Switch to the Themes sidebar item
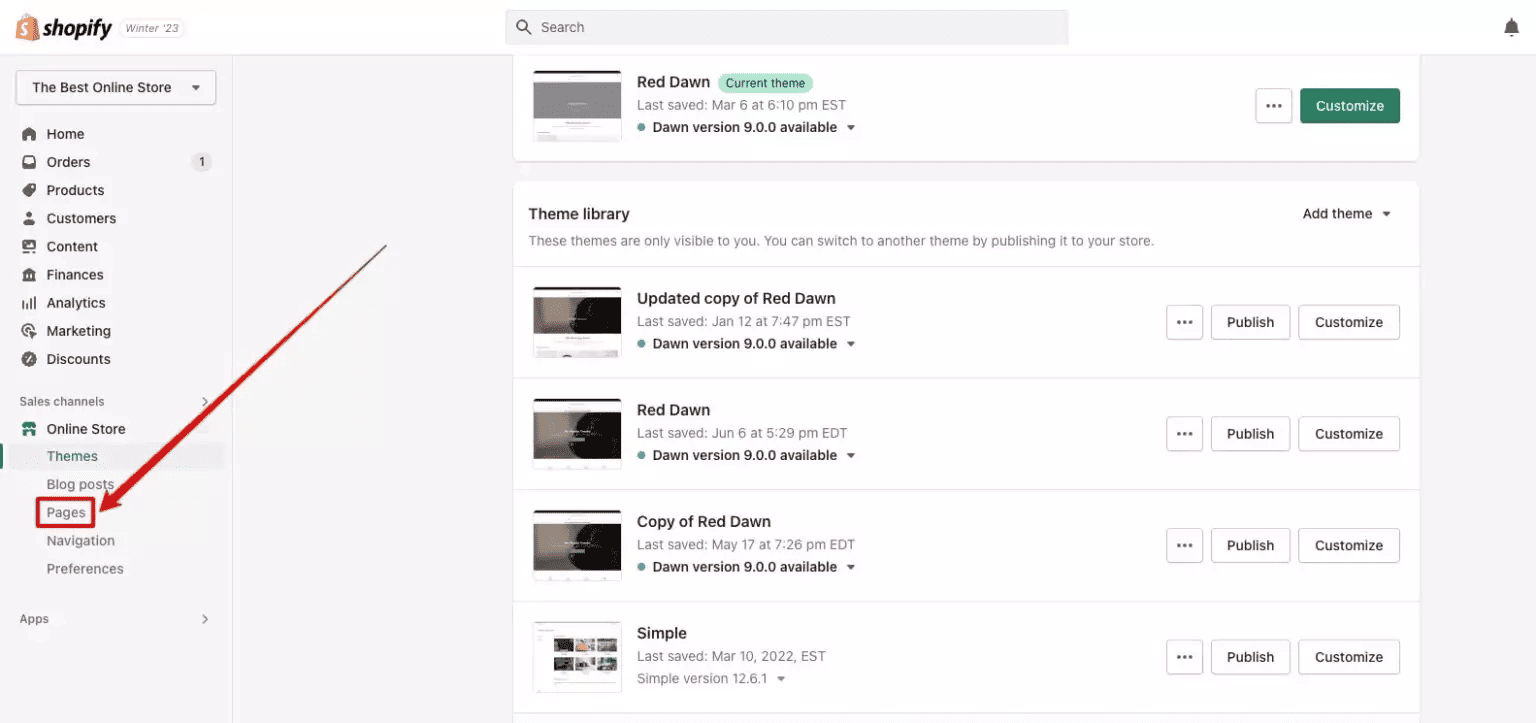This screenshot has height=723, width=1536. pyautogui.click(x=72, y=455)
